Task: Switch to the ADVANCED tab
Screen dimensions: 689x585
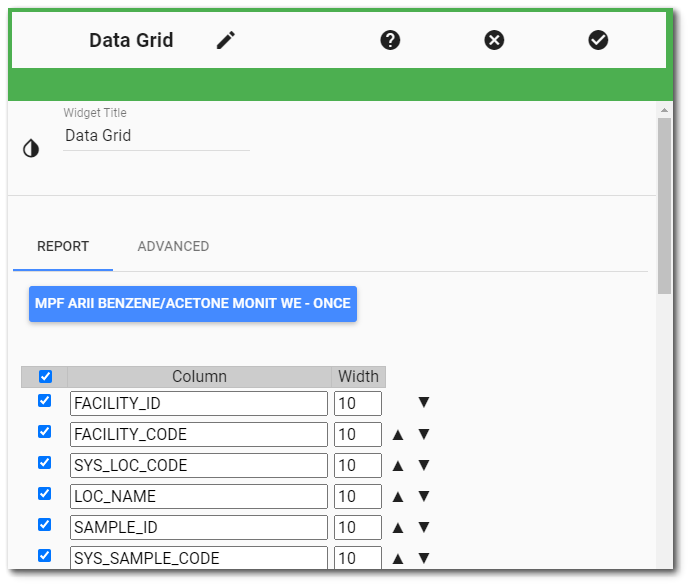Action: (x=173, y=246)
